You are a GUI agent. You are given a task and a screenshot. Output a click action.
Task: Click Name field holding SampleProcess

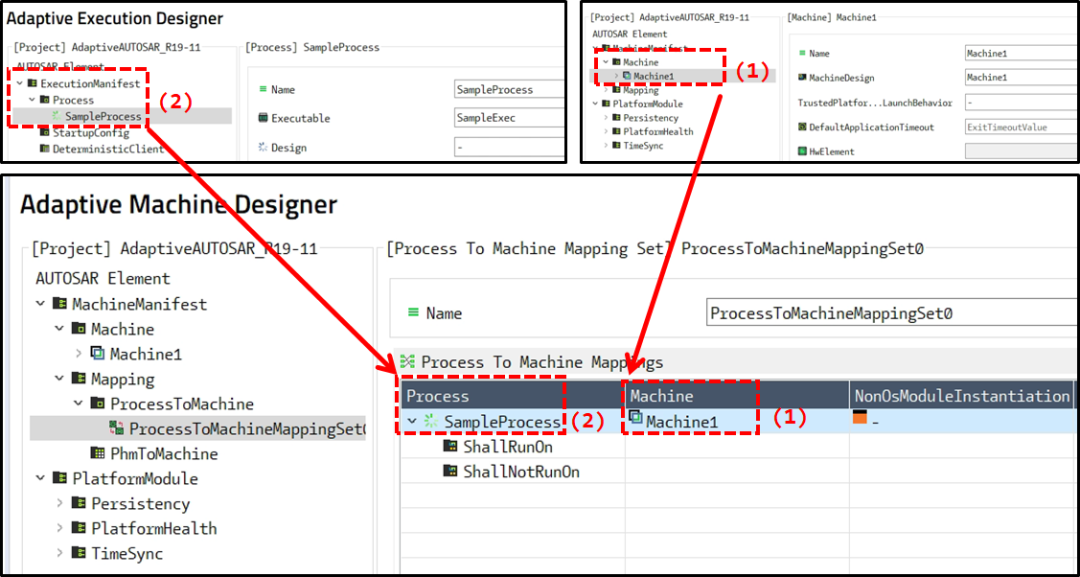(x=508, y=90)
